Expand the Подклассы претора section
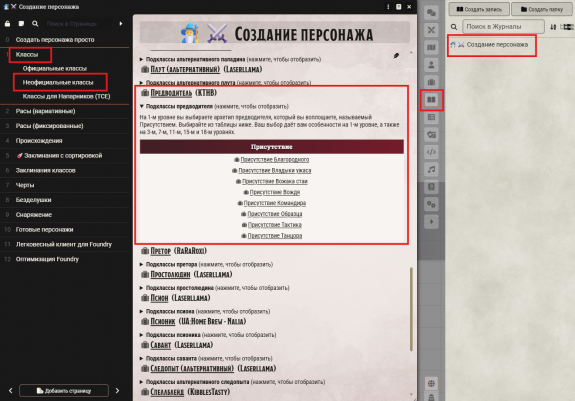The image size is (575, 401). 206,264
